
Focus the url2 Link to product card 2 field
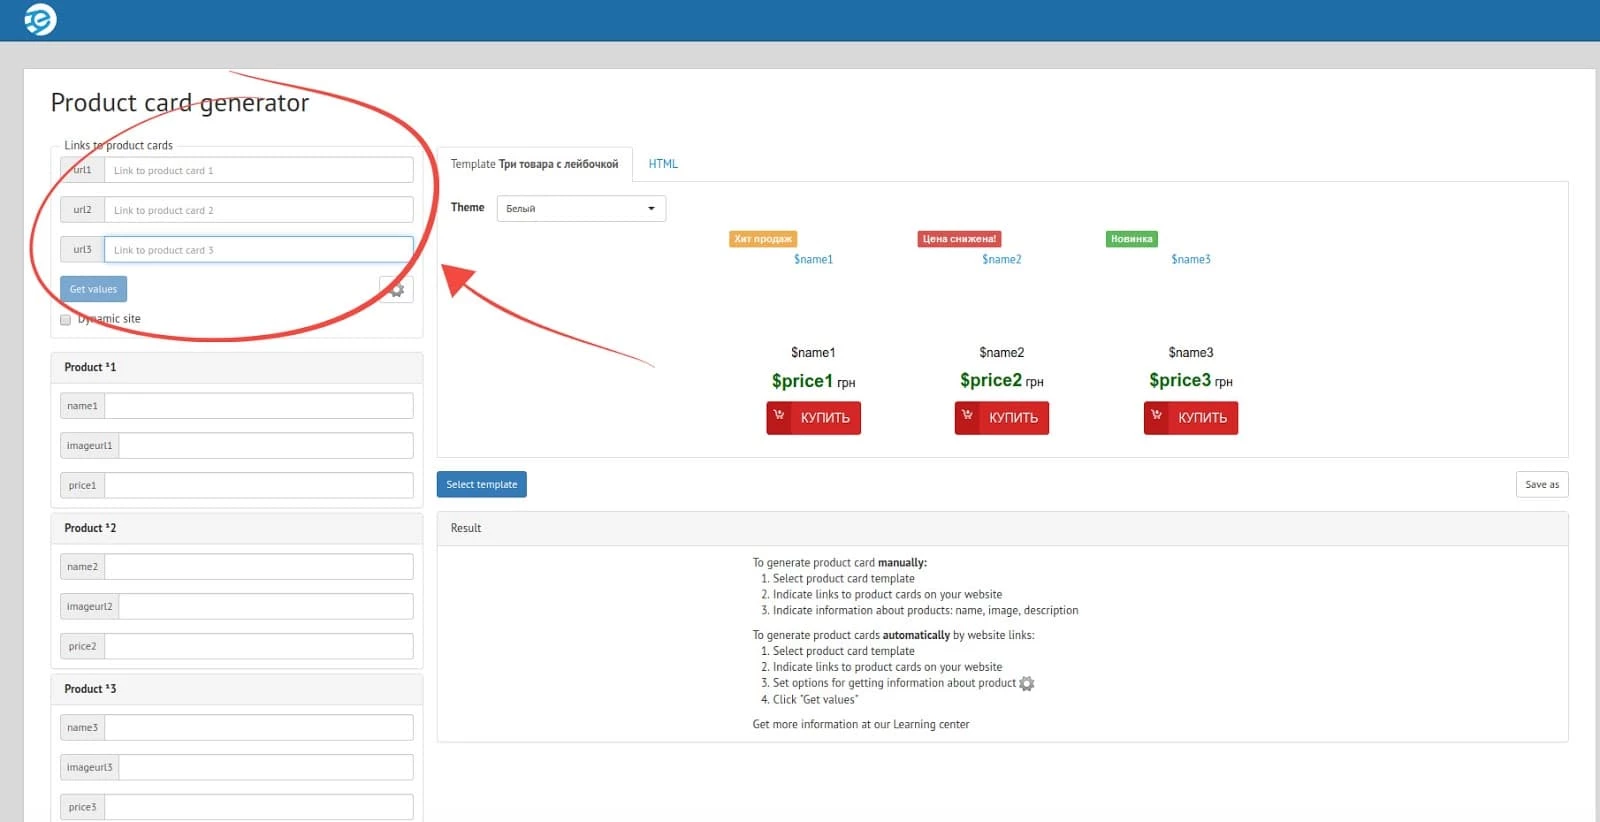tap(259, 210)
